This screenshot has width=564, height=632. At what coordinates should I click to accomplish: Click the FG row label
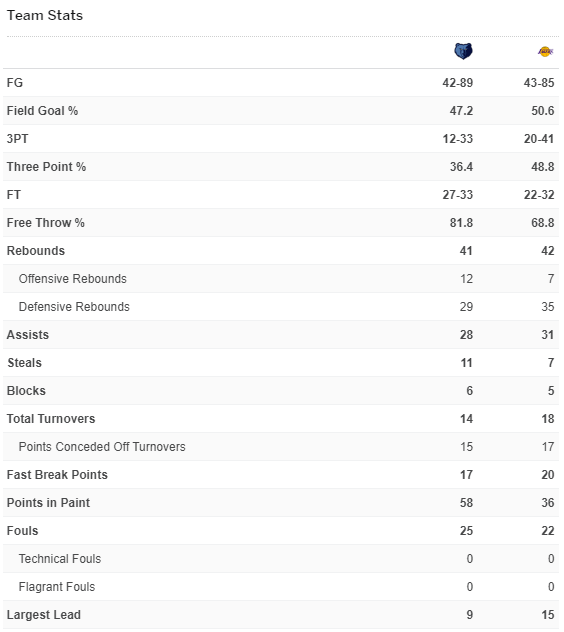pyautogui.click(x=15, y=83)
